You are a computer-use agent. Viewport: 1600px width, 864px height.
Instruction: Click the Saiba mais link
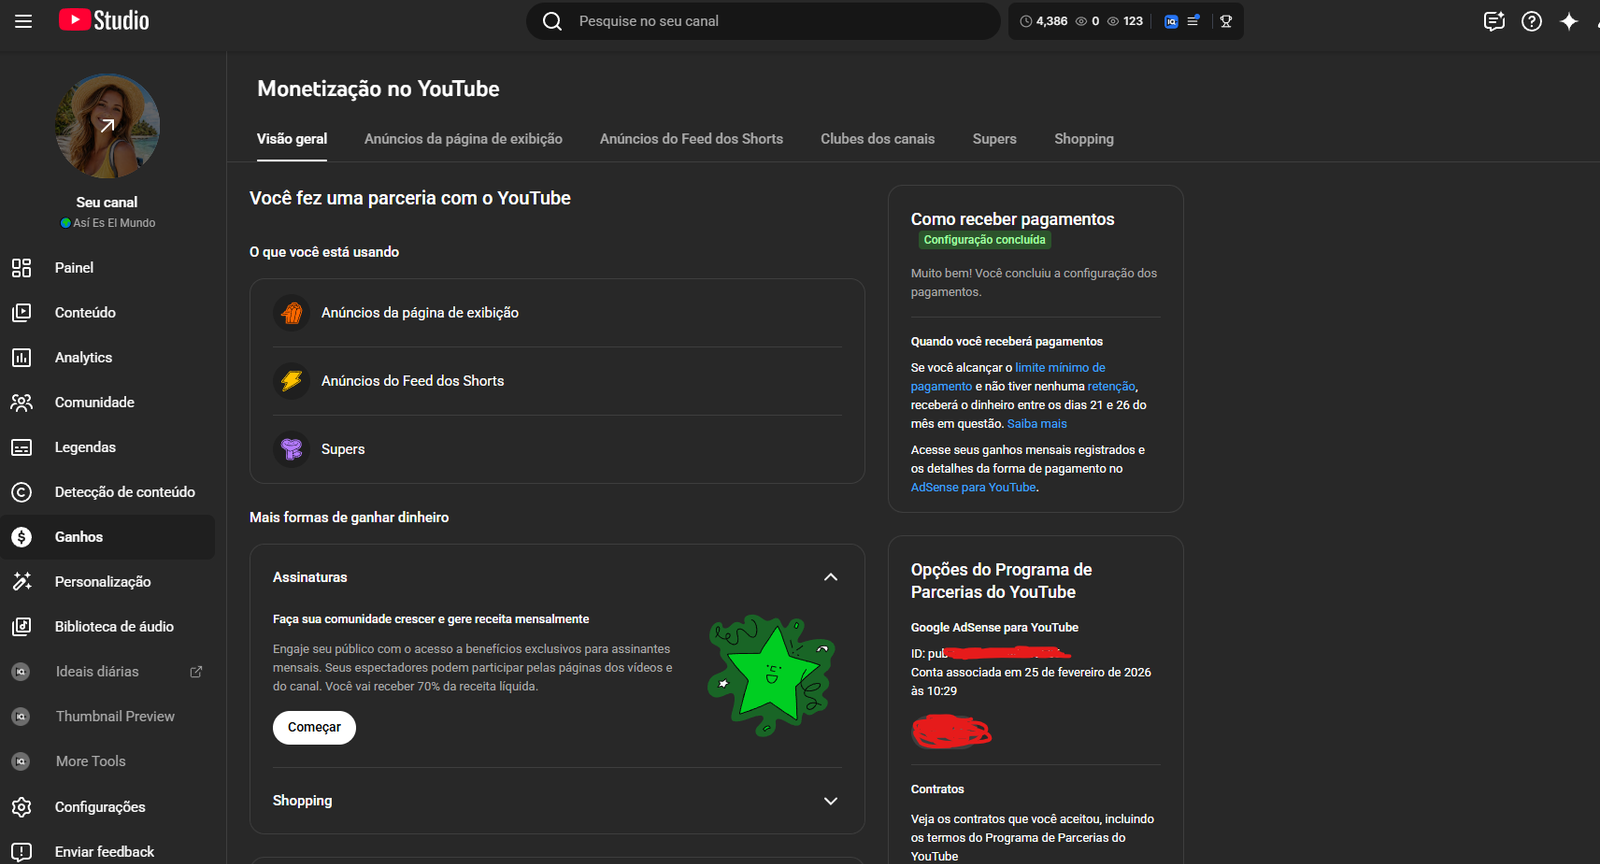[x=1037, y=424]
